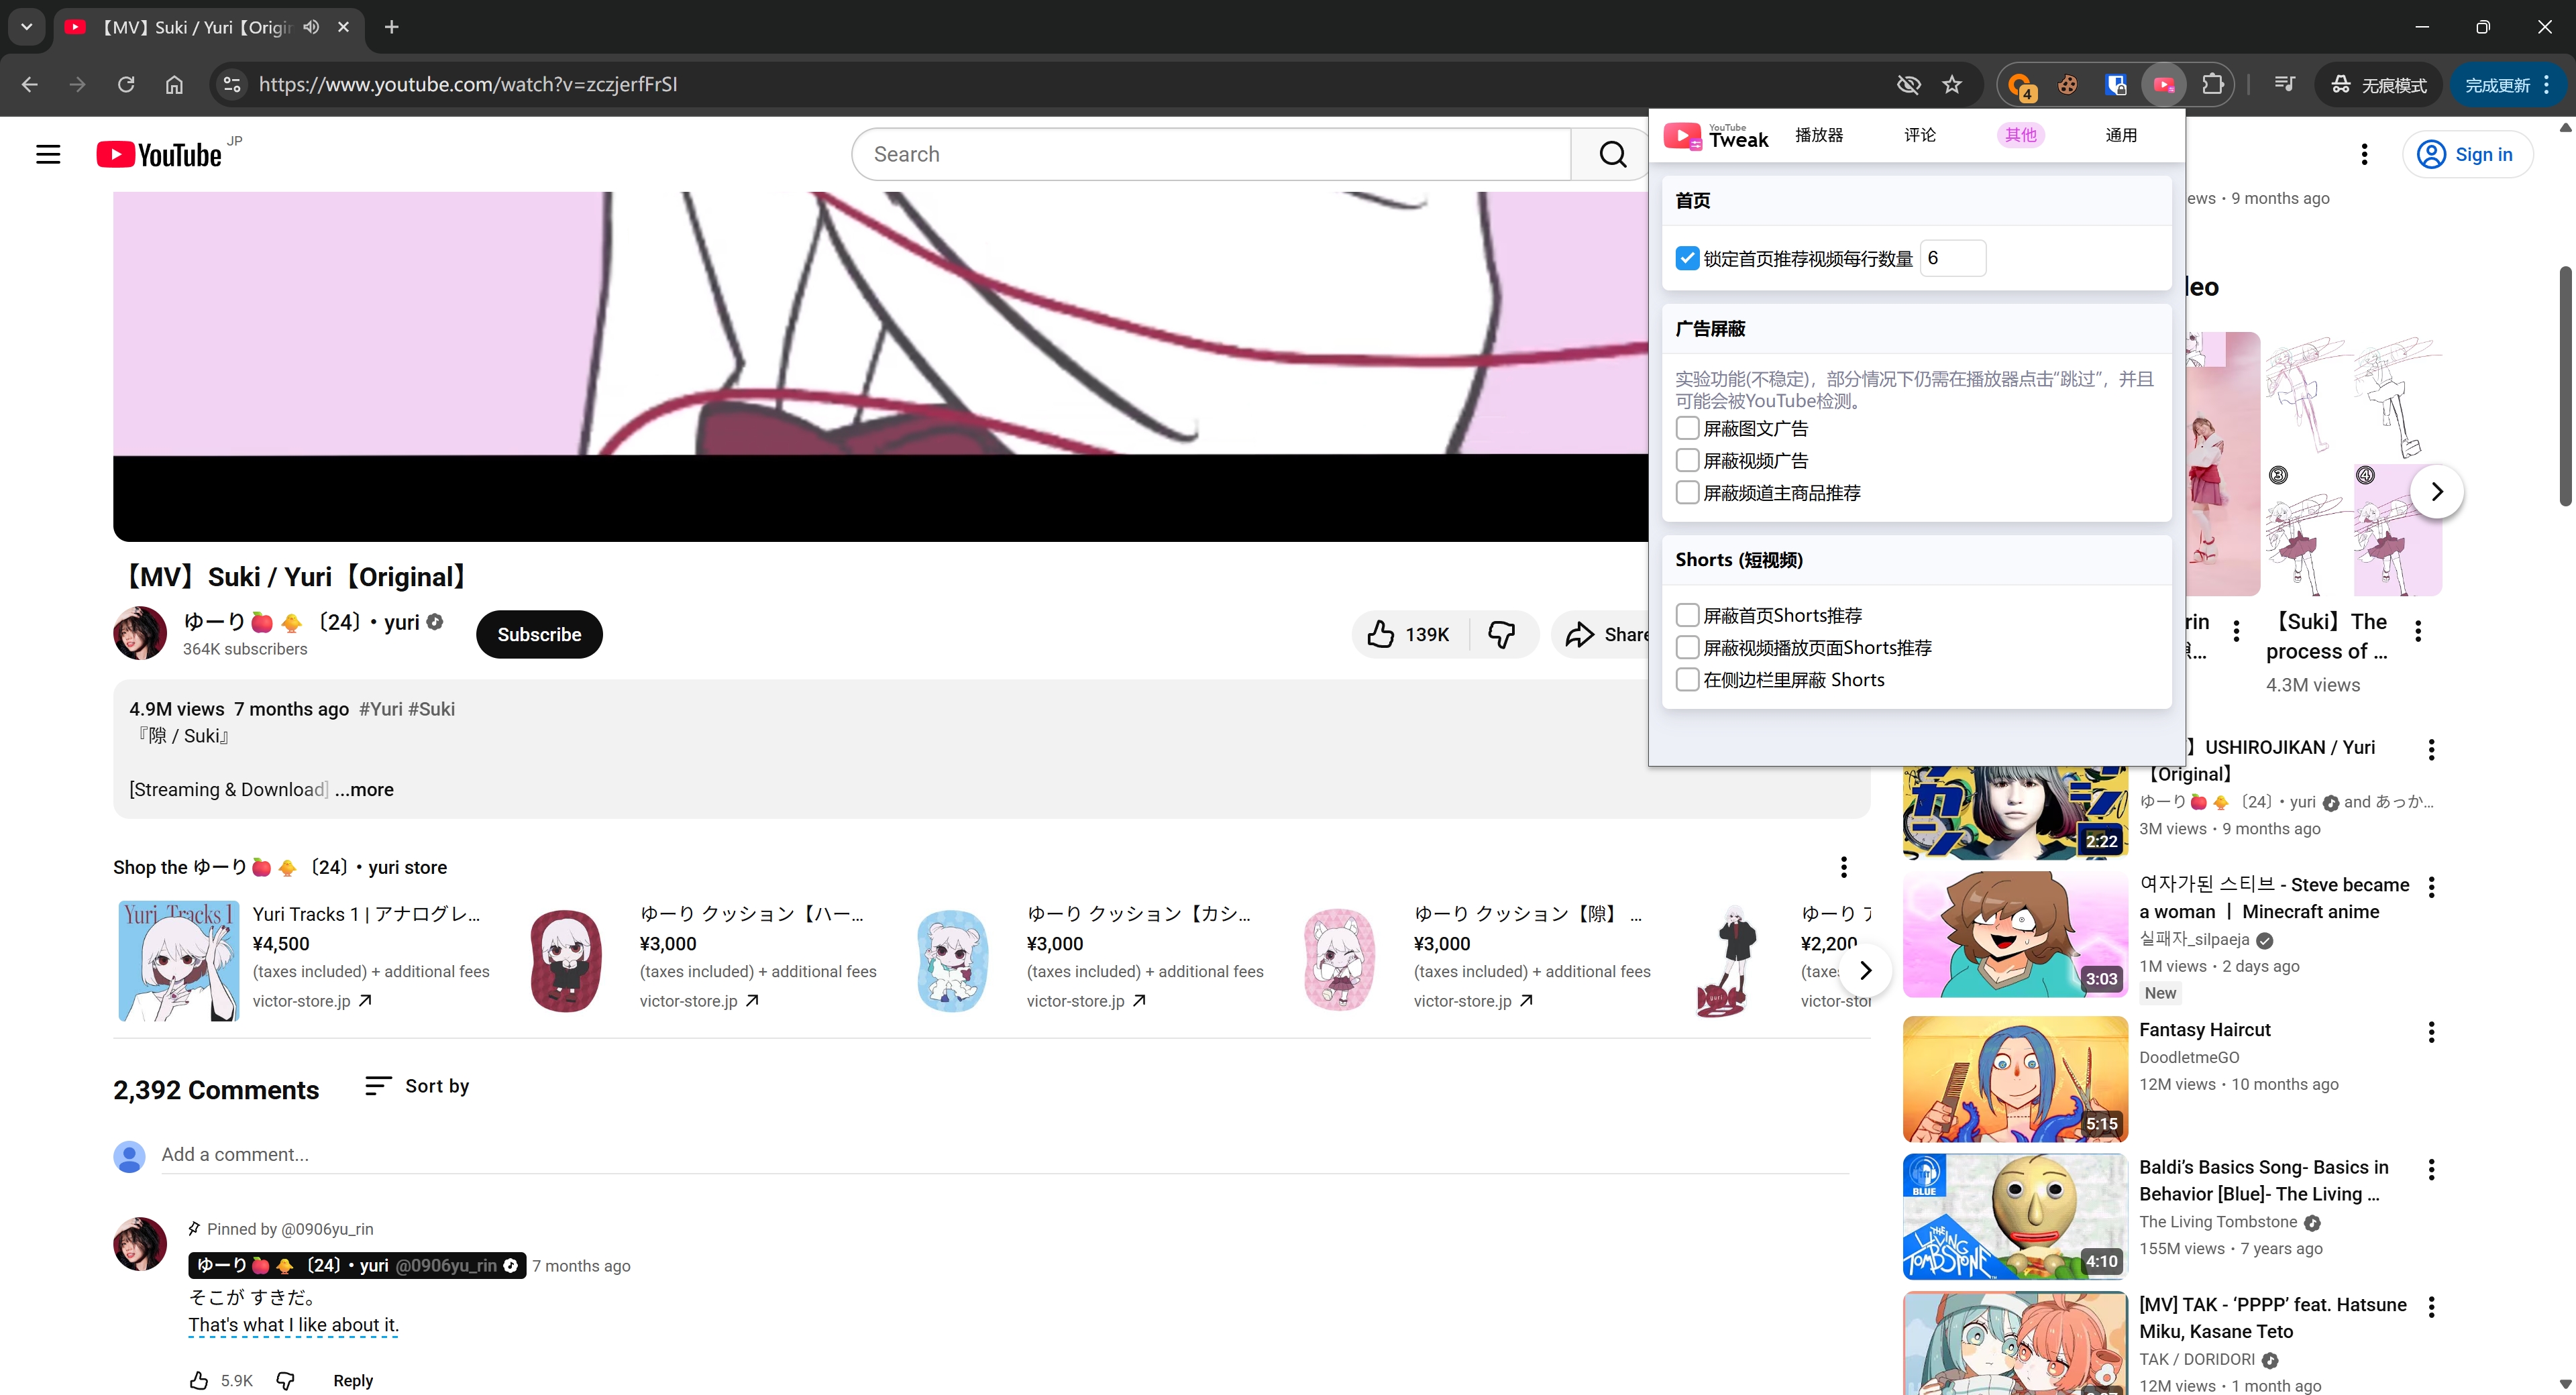
Task: Click the YouTube Tweak extension icon
Action: coord(2164,85)
